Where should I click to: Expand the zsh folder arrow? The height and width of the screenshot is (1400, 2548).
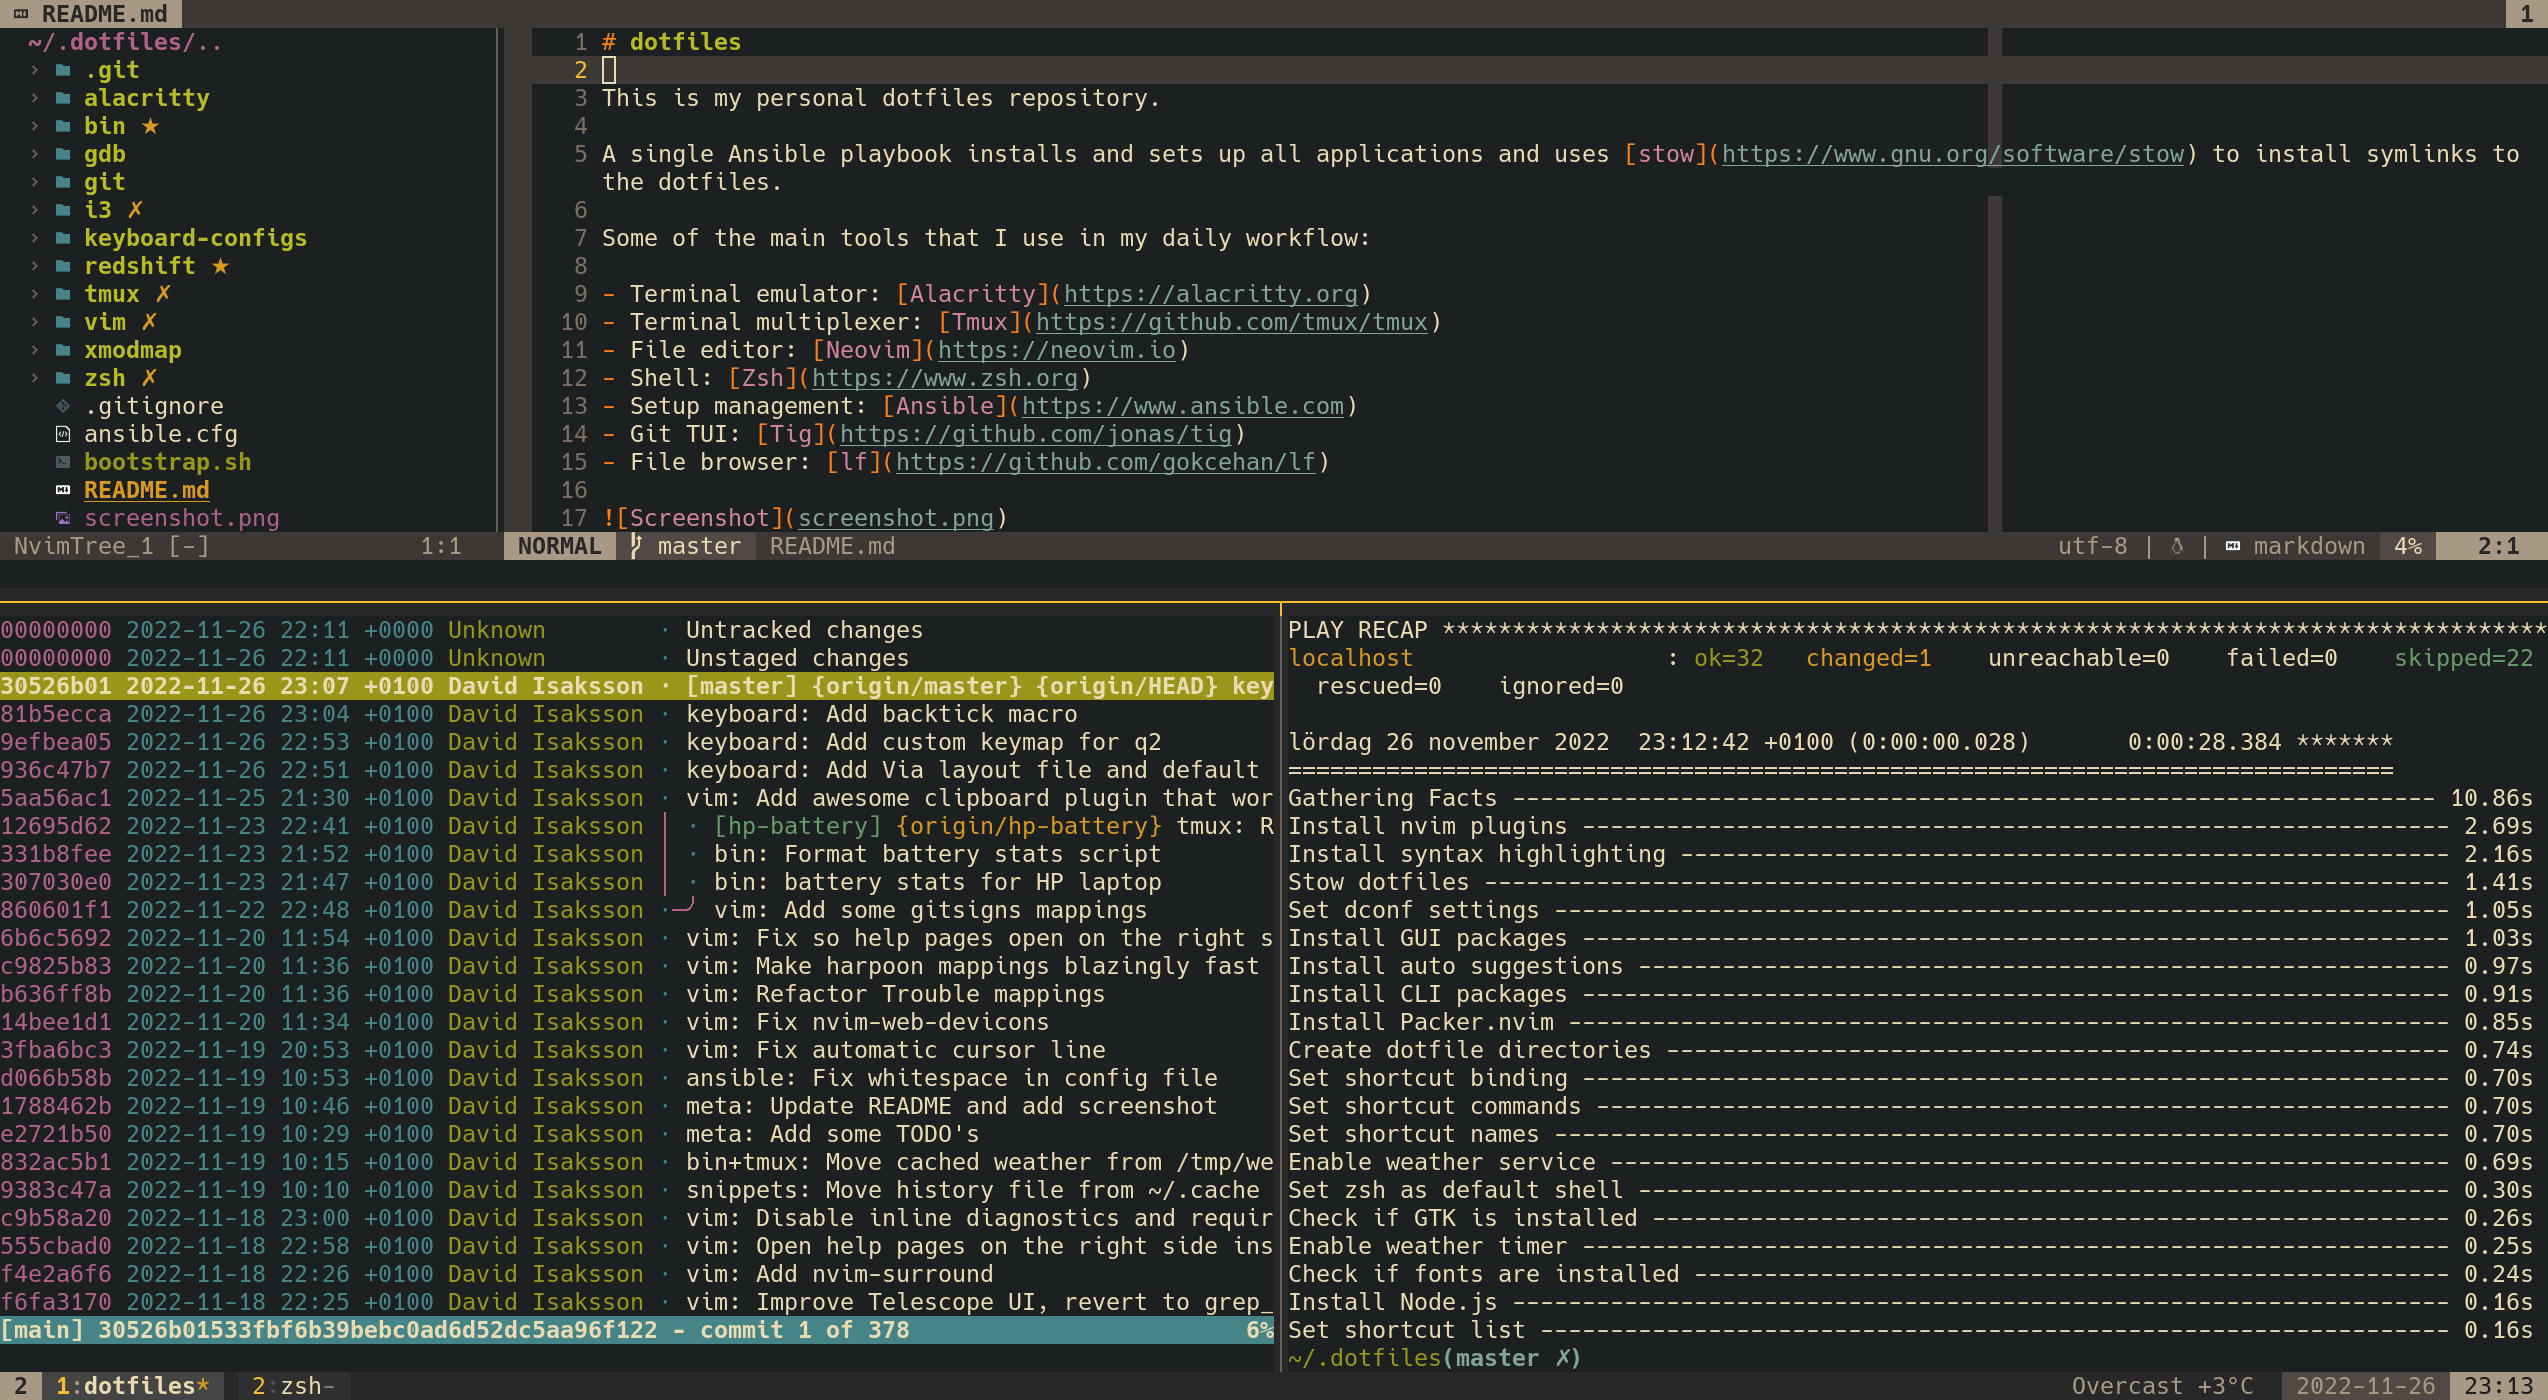pyautogui.click(x=35, y=378)
